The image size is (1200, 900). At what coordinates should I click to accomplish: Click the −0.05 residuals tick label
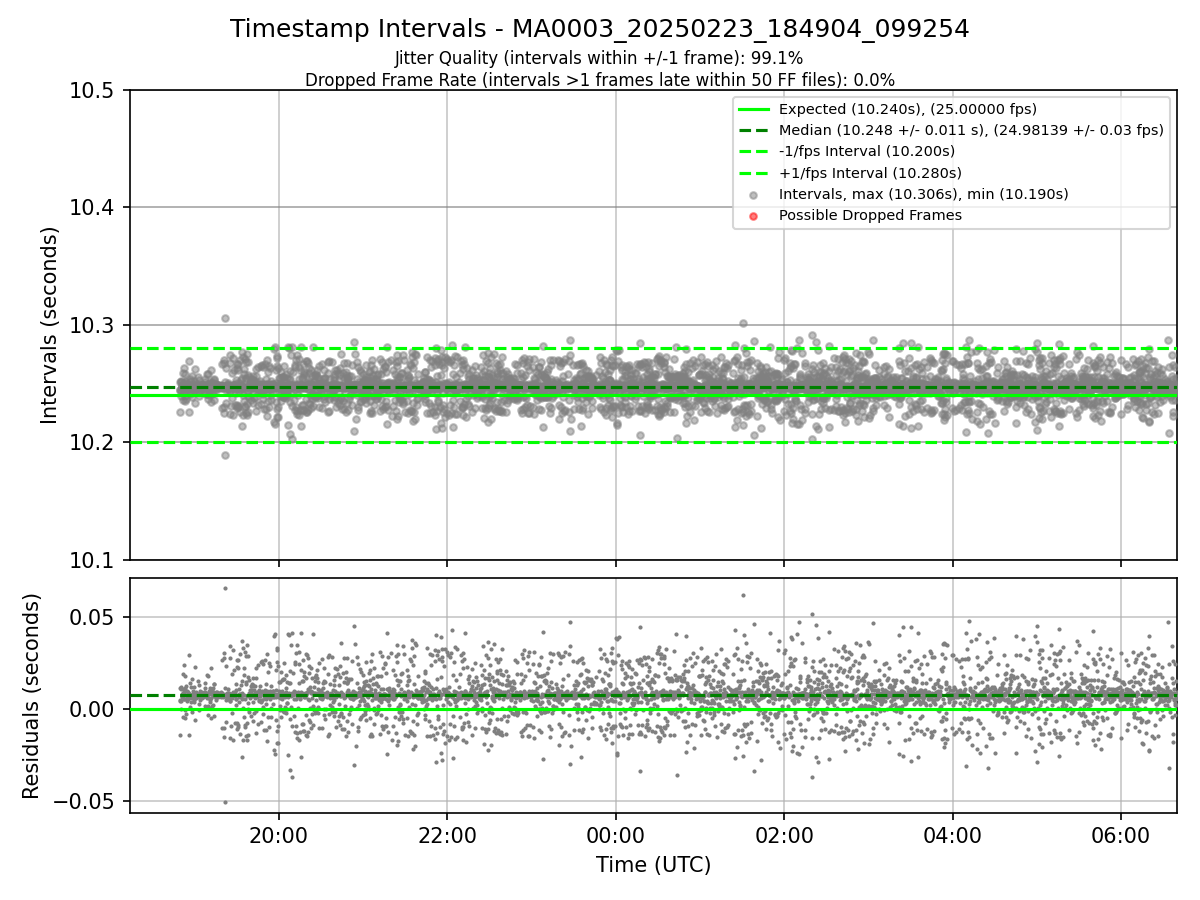tap(85, 801)
